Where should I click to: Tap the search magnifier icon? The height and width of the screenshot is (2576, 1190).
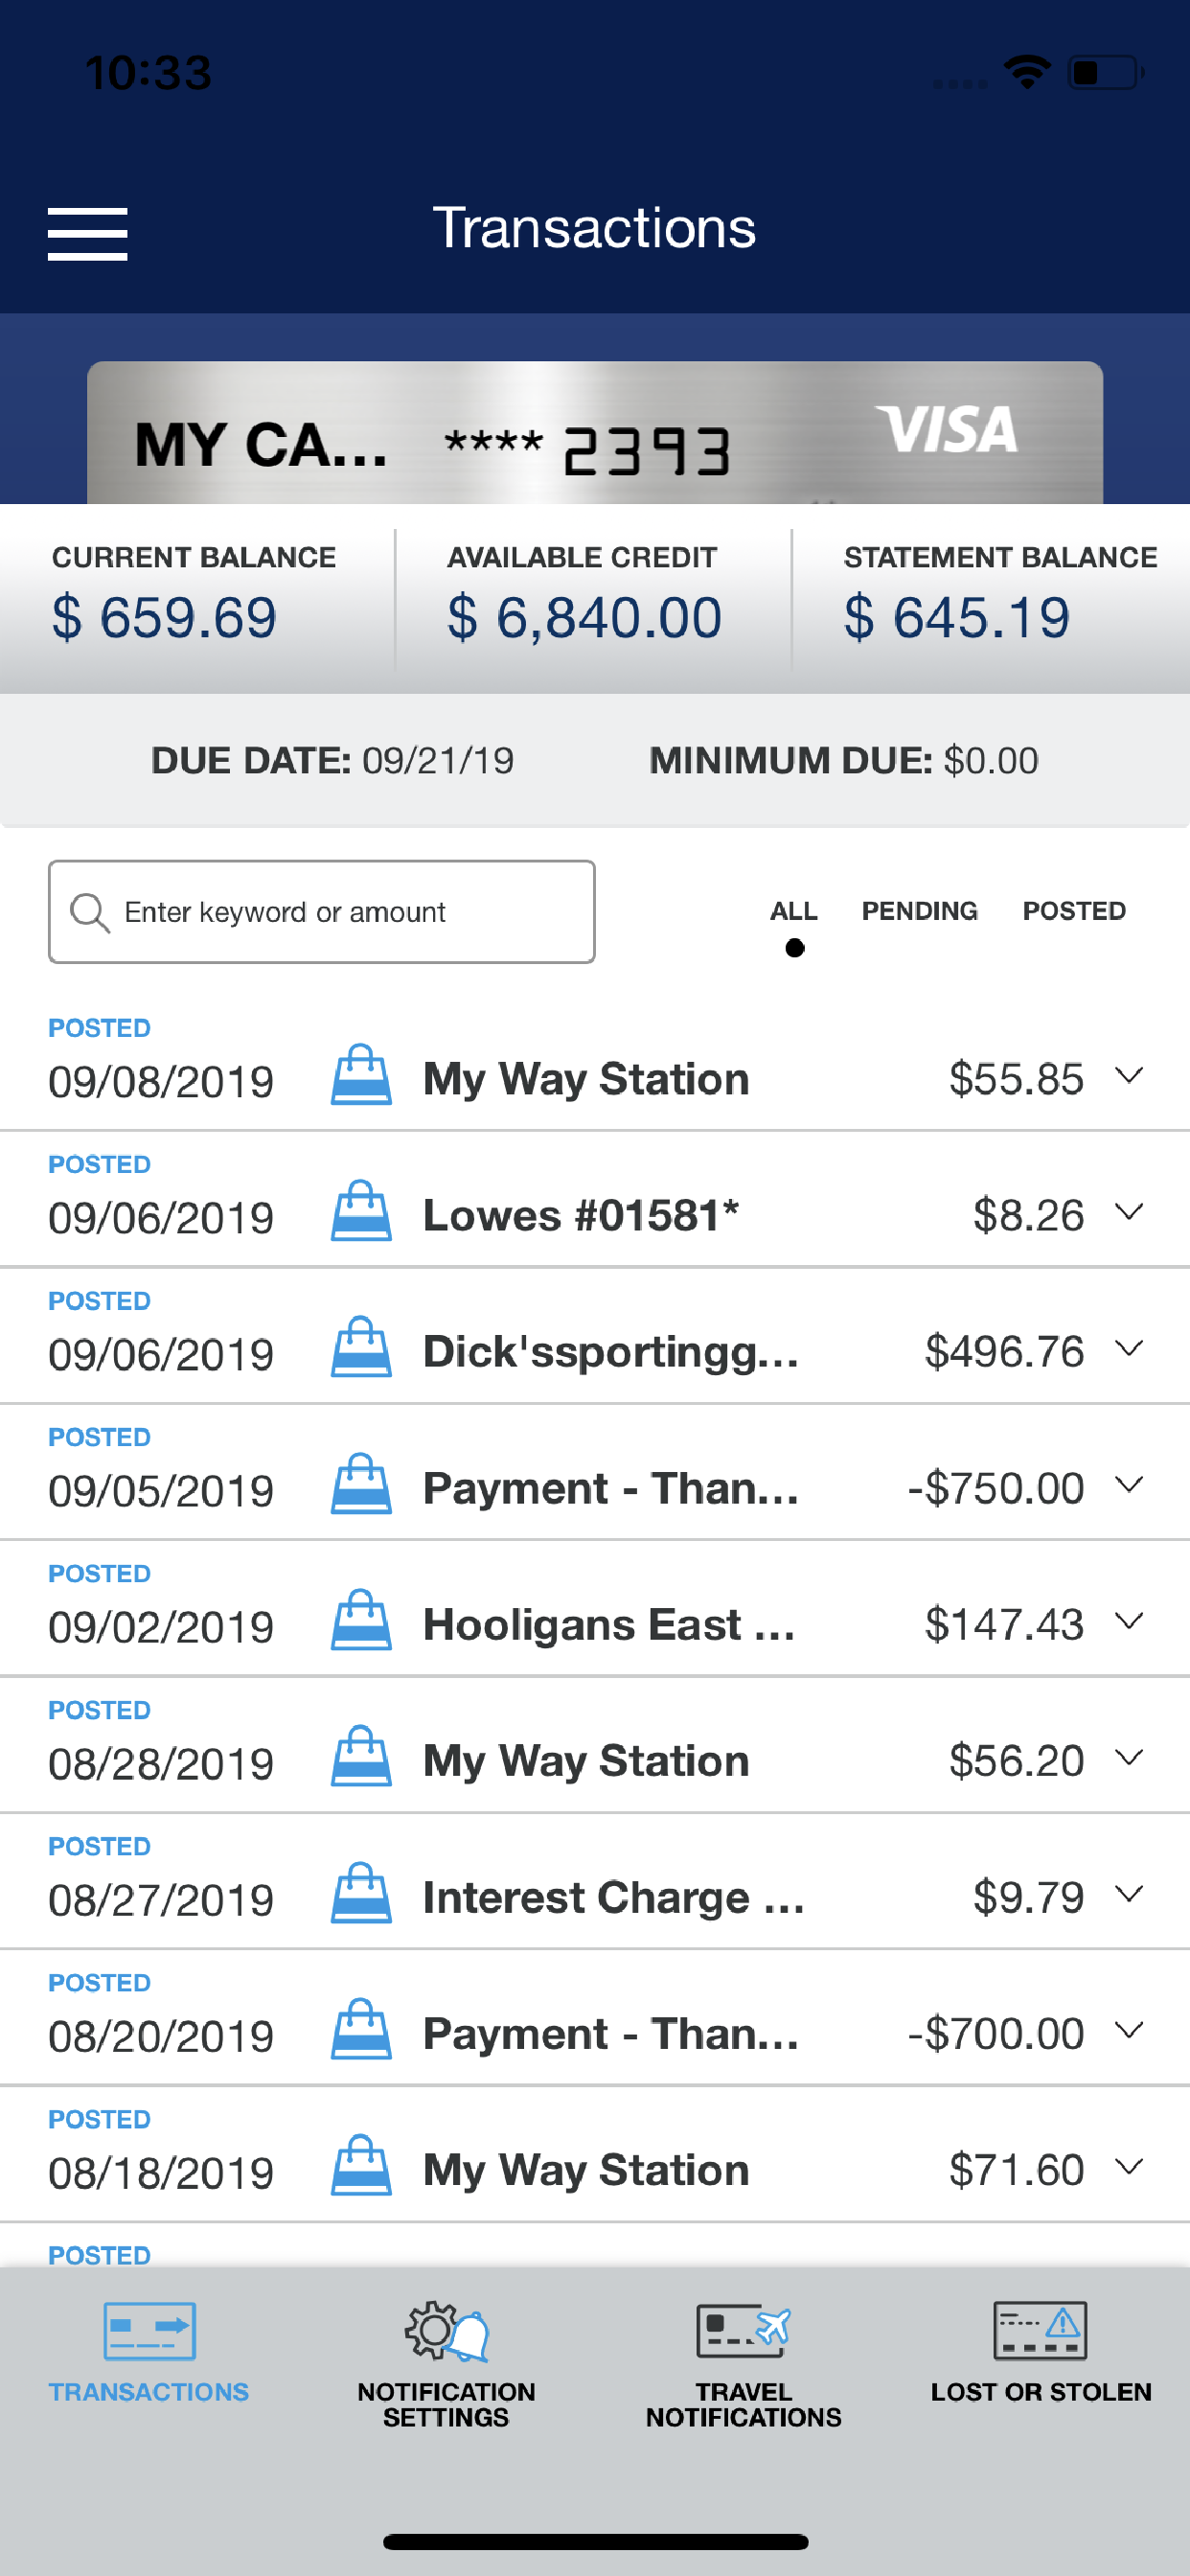click(89, 913)
